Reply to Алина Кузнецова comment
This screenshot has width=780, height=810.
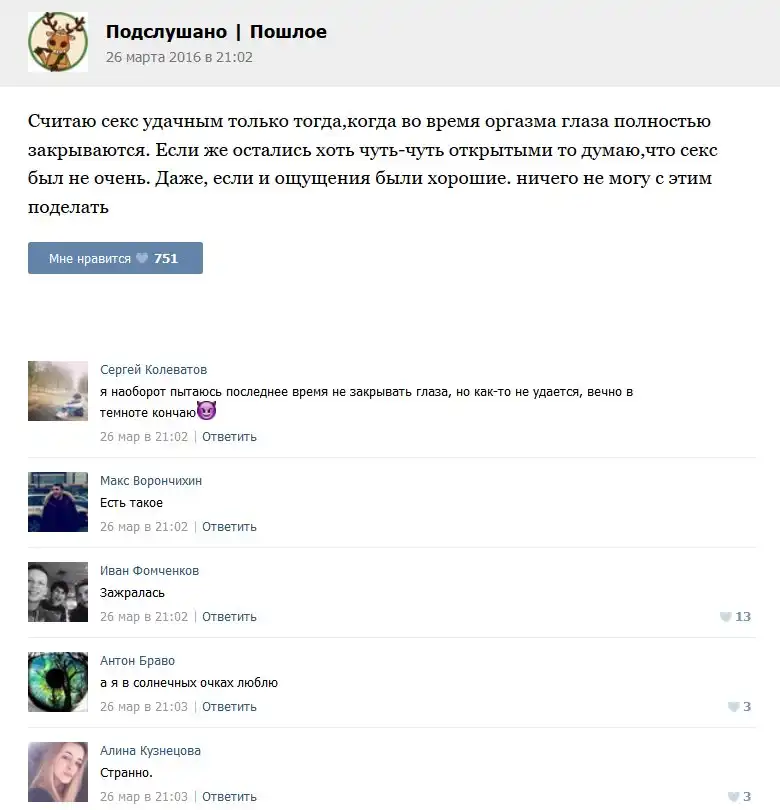pyautogui.click(x=229, y=796)
